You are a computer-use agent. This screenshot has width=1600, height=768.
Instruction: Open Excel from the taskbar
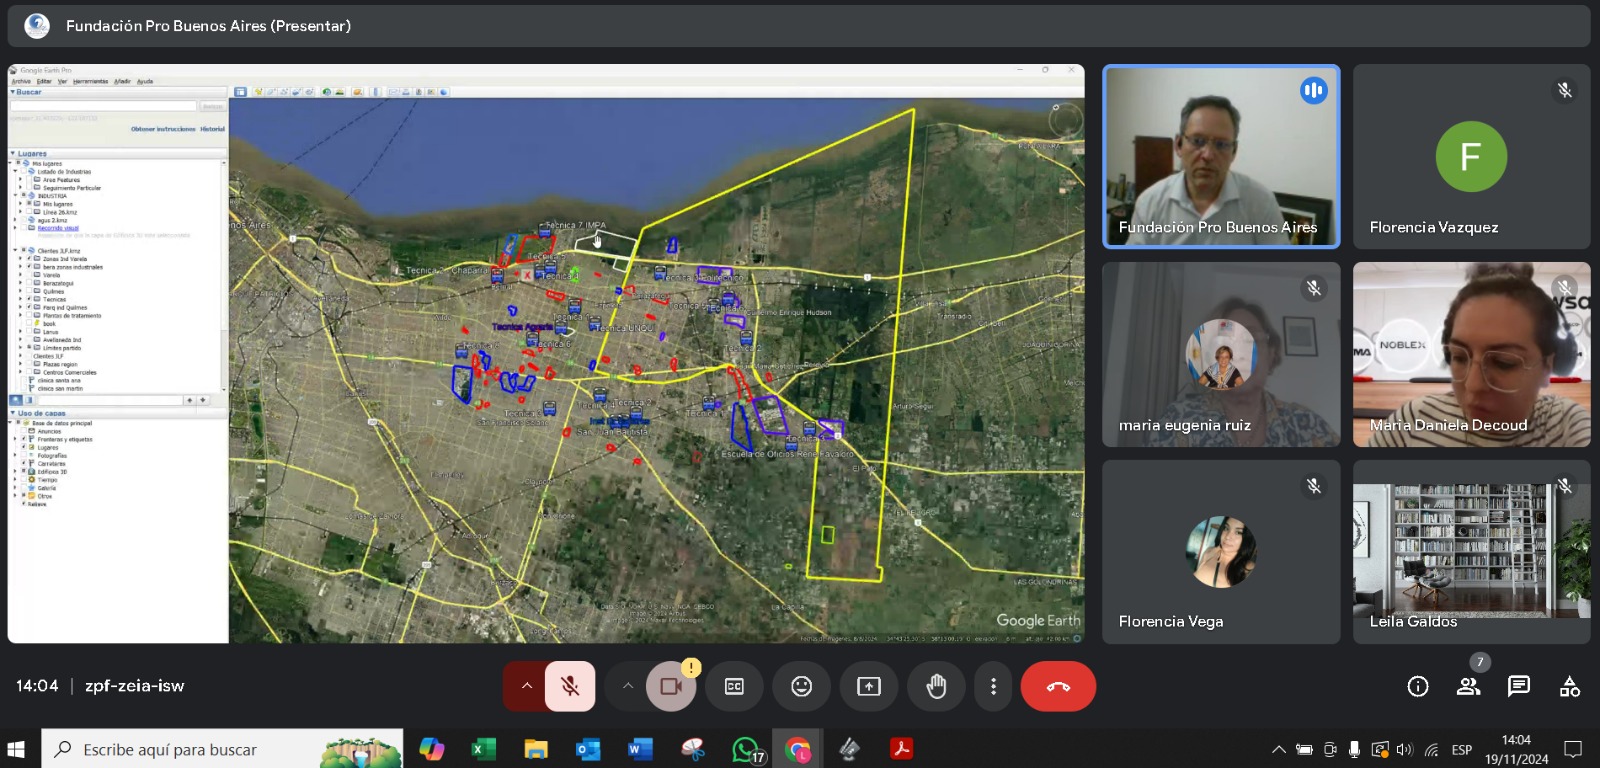483,749
